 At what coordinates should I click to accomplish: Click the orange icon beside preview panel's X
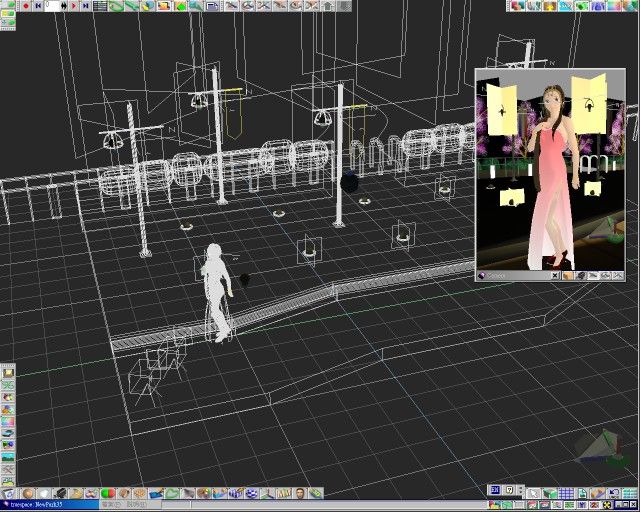(x=567, y=275)
